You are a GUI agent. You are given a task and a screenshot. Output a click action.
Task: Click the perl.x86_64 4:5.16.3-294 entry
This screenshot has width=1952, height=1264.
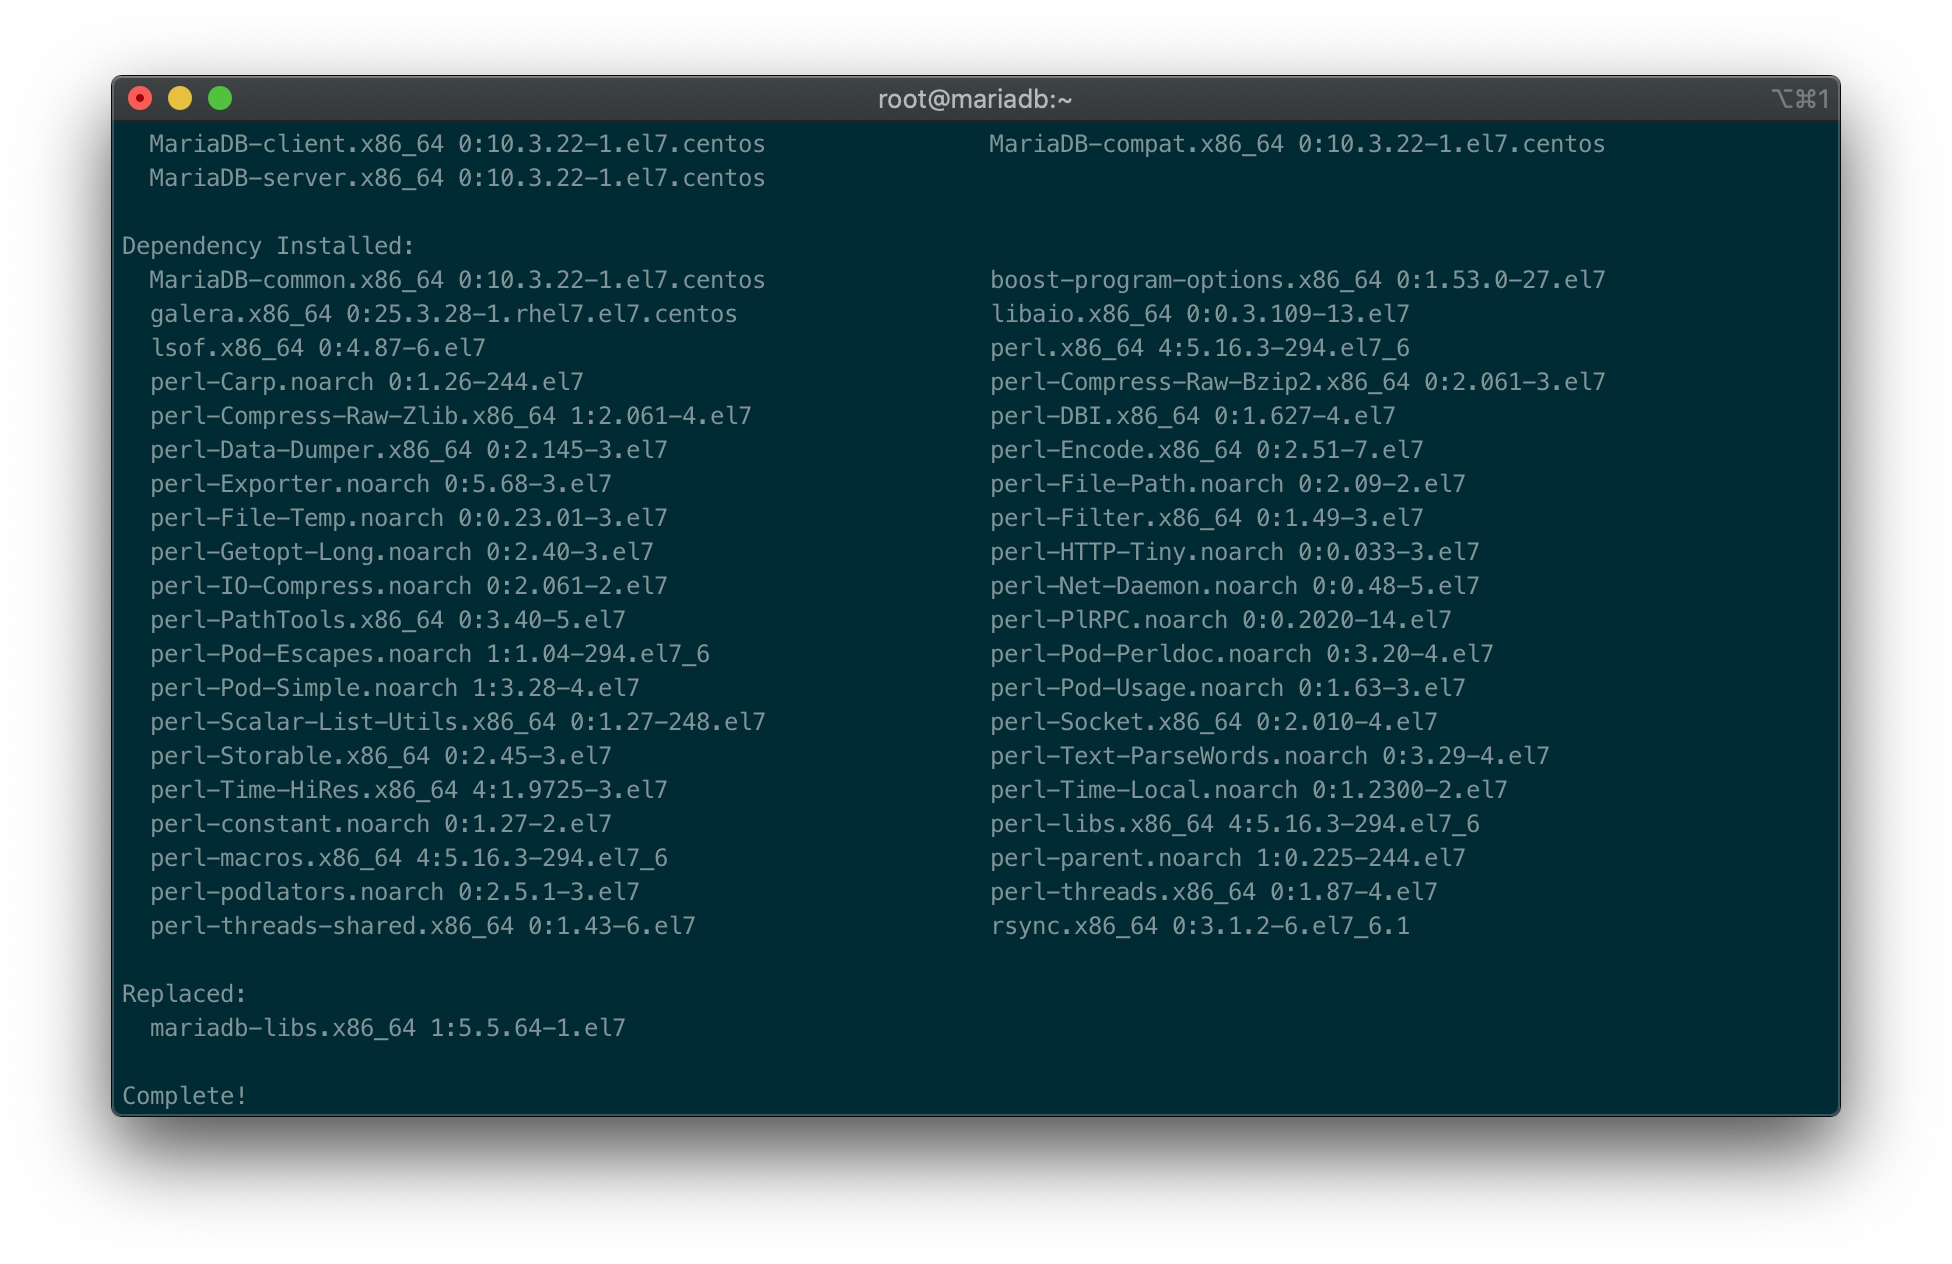(1199, 348)
